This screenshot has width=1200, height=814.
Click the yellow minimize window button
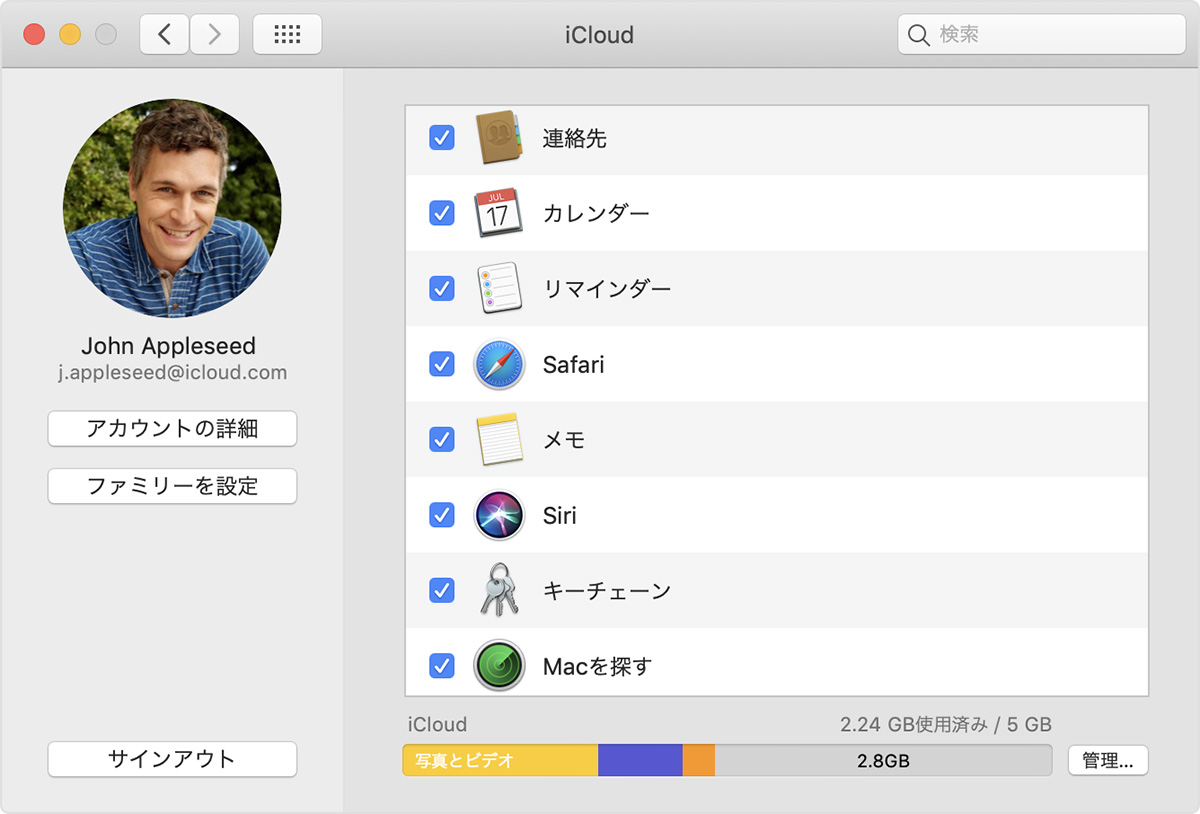tap(70, 35)
